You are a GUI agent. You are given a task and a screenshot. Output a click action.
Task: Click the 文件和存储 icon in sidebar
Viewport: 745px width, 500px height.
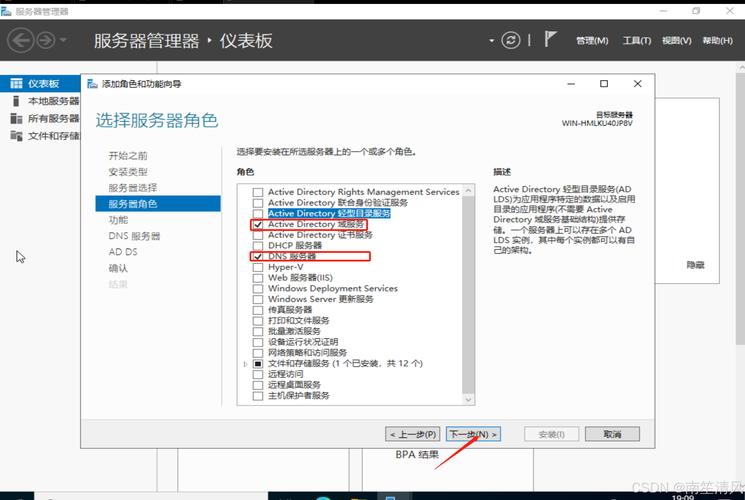[16, 136]
